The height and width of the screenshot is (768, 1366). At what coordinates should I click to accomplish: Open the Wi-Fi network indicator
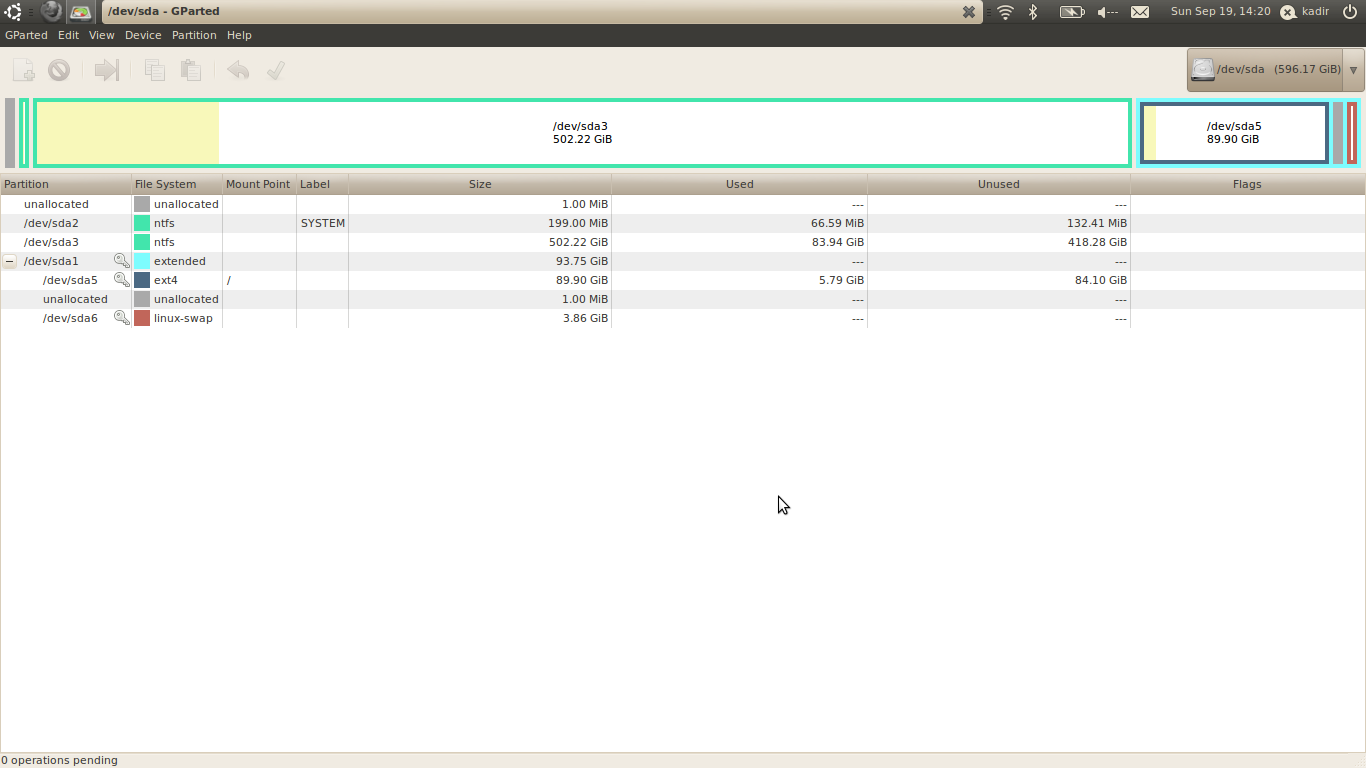coord(1005,12)
